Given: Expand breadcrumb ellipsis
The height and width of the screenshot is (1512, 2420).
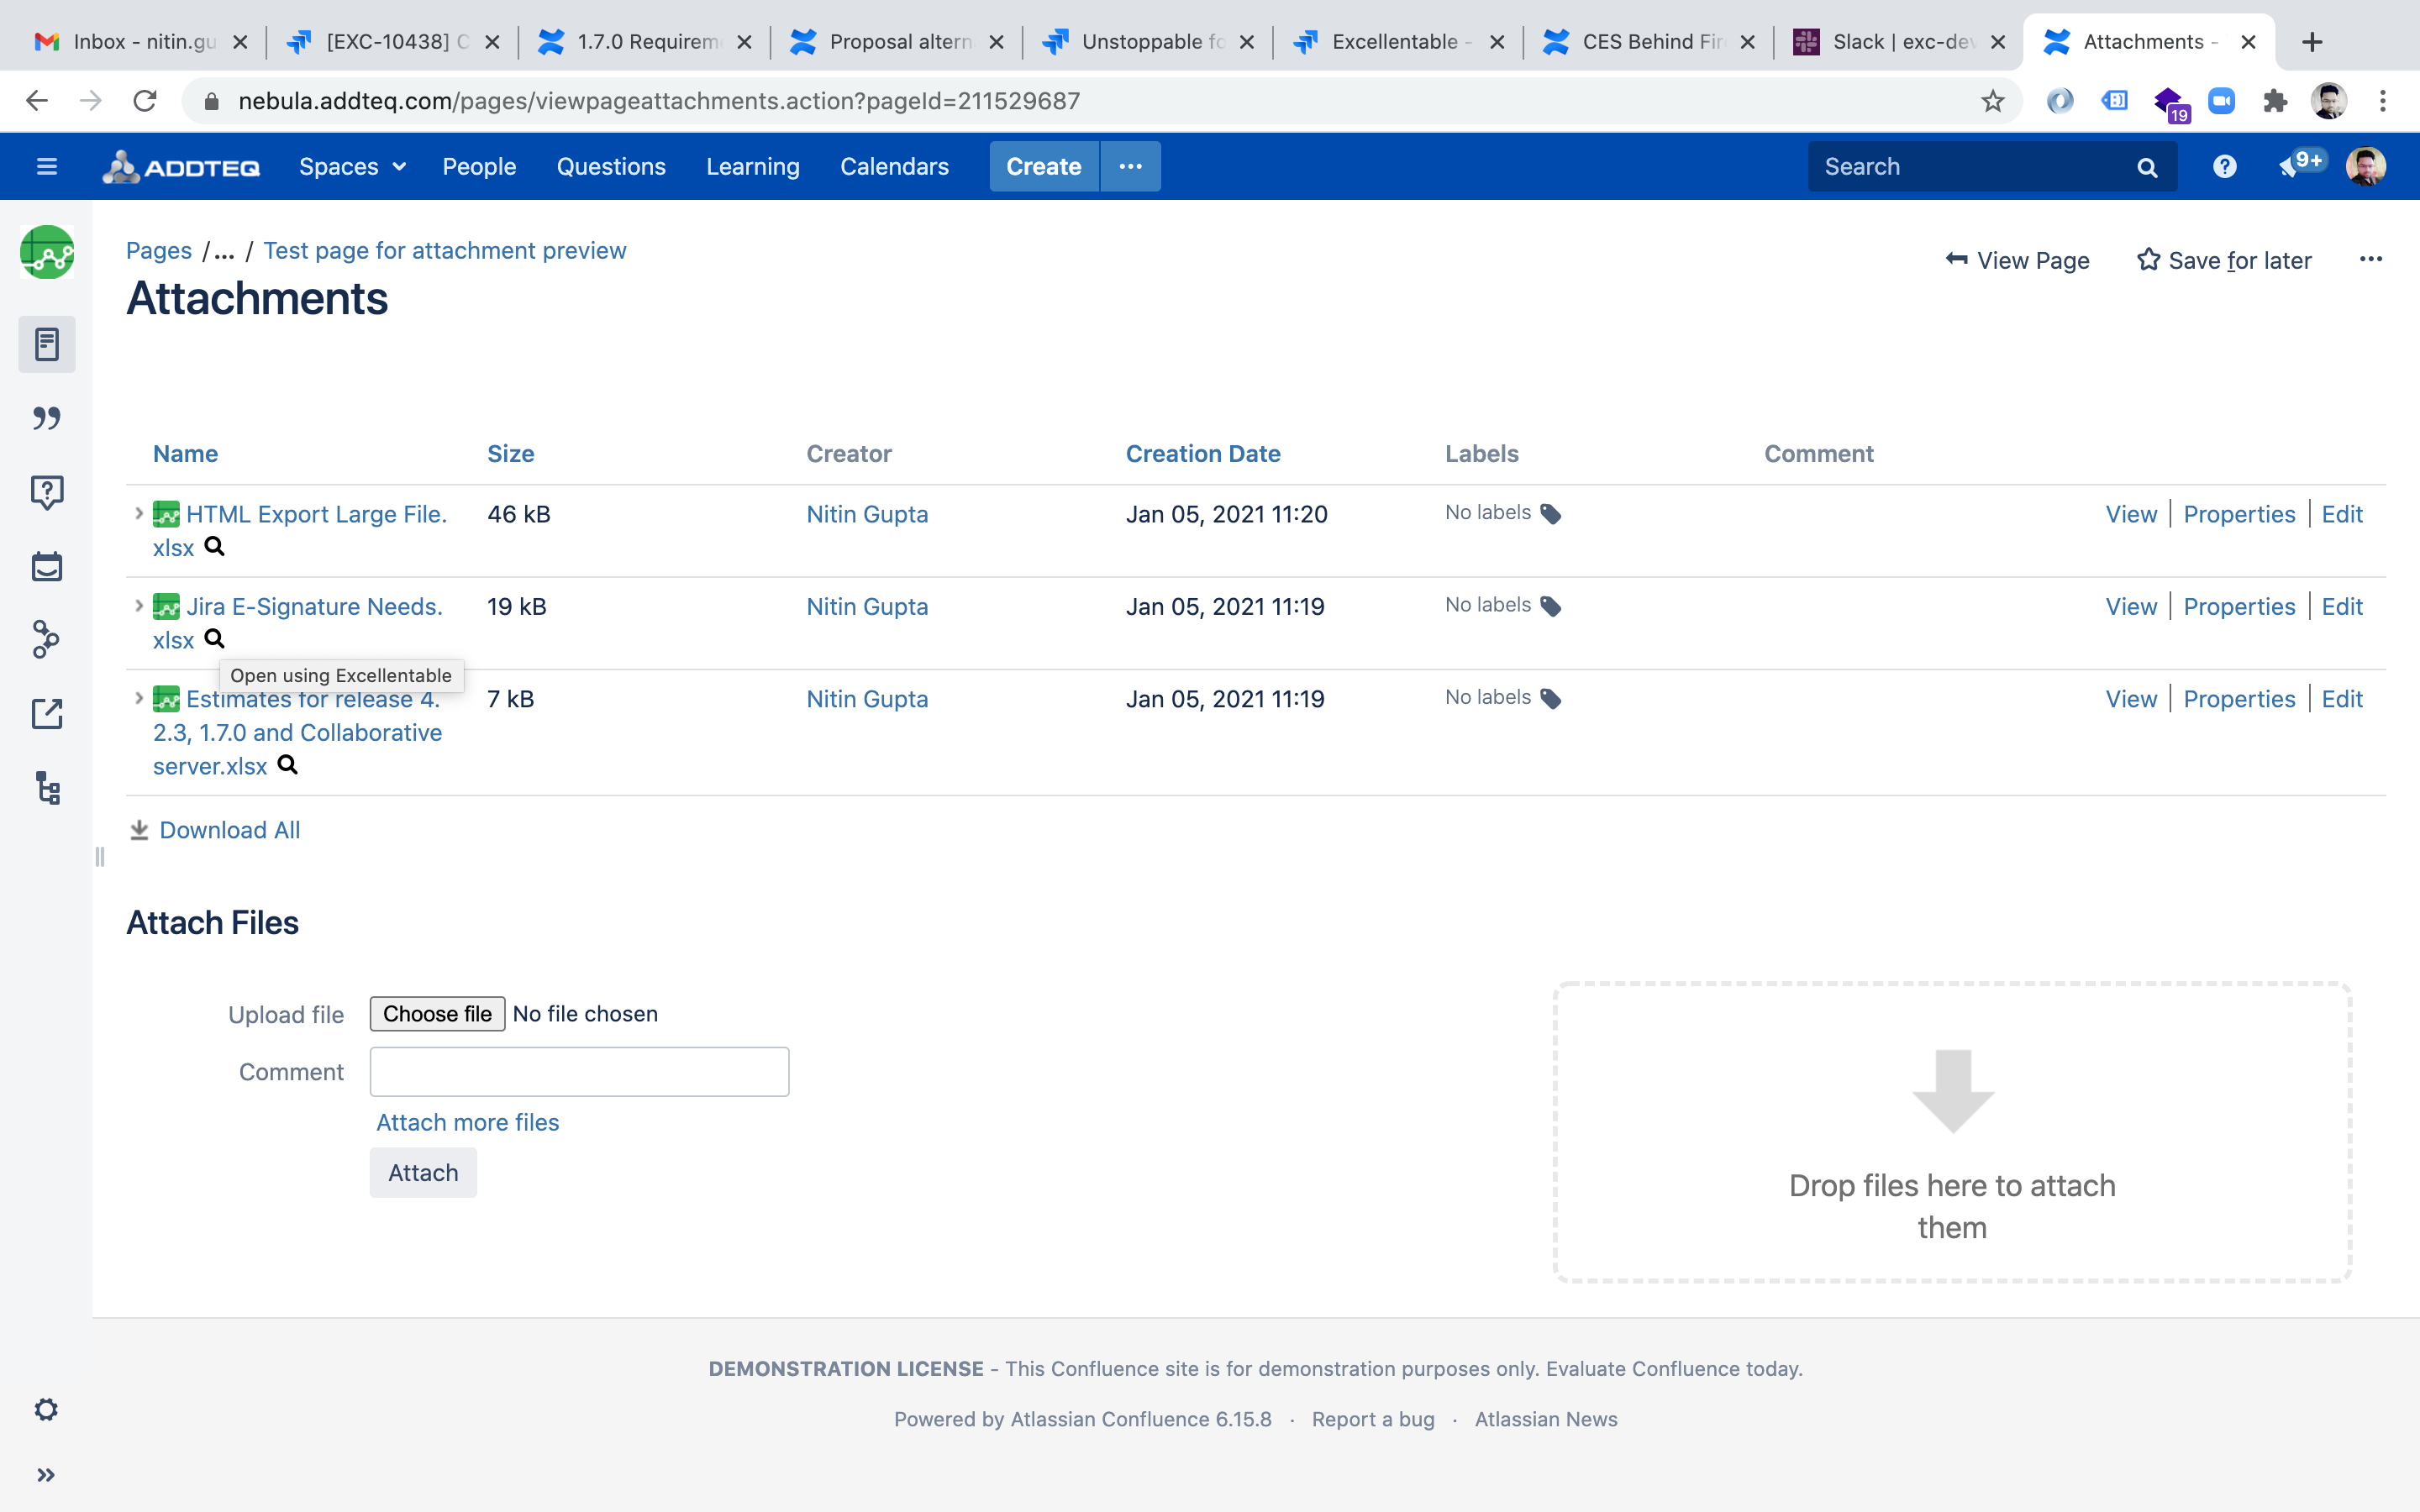Looking at the screenshot, I should 224,251.
